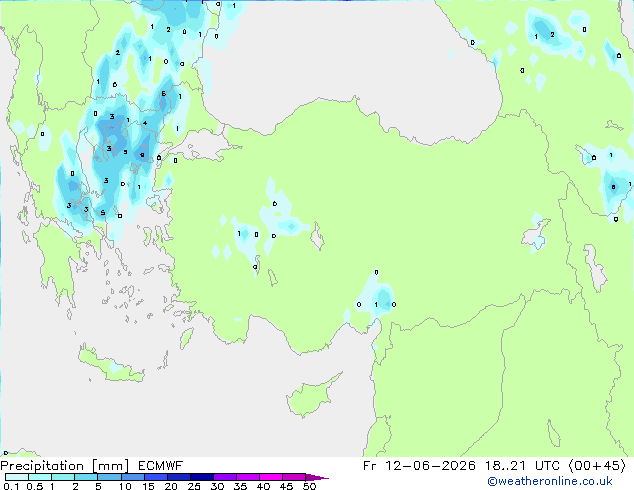Select the 20–25 mm dark blue legend segment
The width and height of the screenshot is (634, 490).
(x=178, y=477)
